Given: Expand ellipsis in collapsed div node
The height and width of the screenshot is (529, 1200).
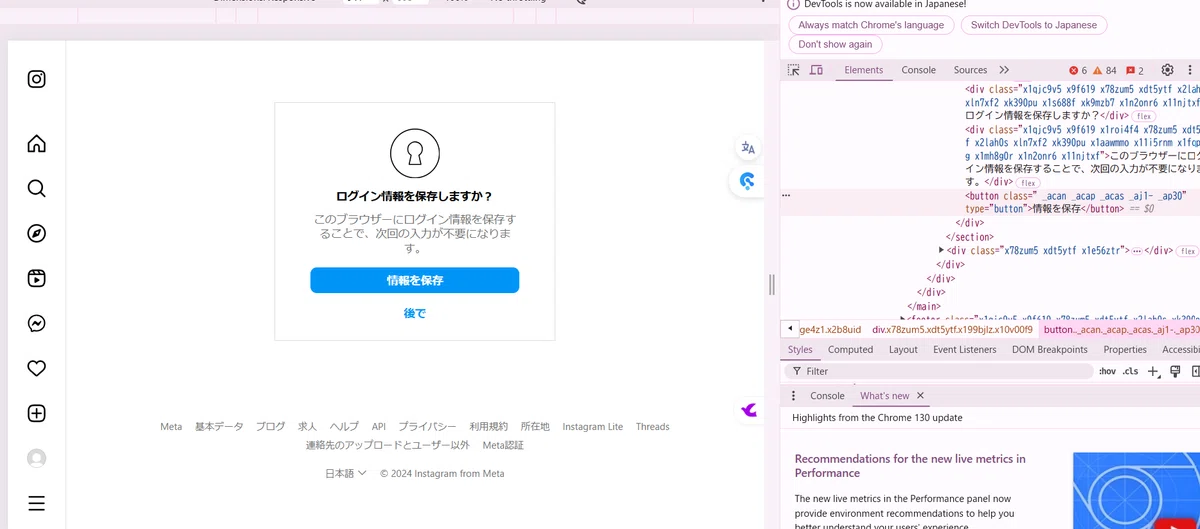Looking at the screenshot, I should [1137, 250].
